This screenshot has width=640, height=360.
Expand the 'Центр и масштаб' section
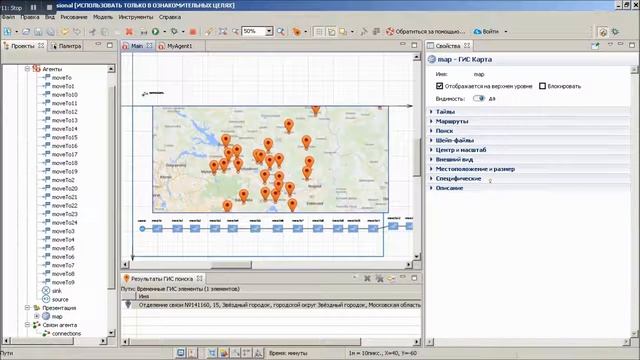click(x=431, y=150)
